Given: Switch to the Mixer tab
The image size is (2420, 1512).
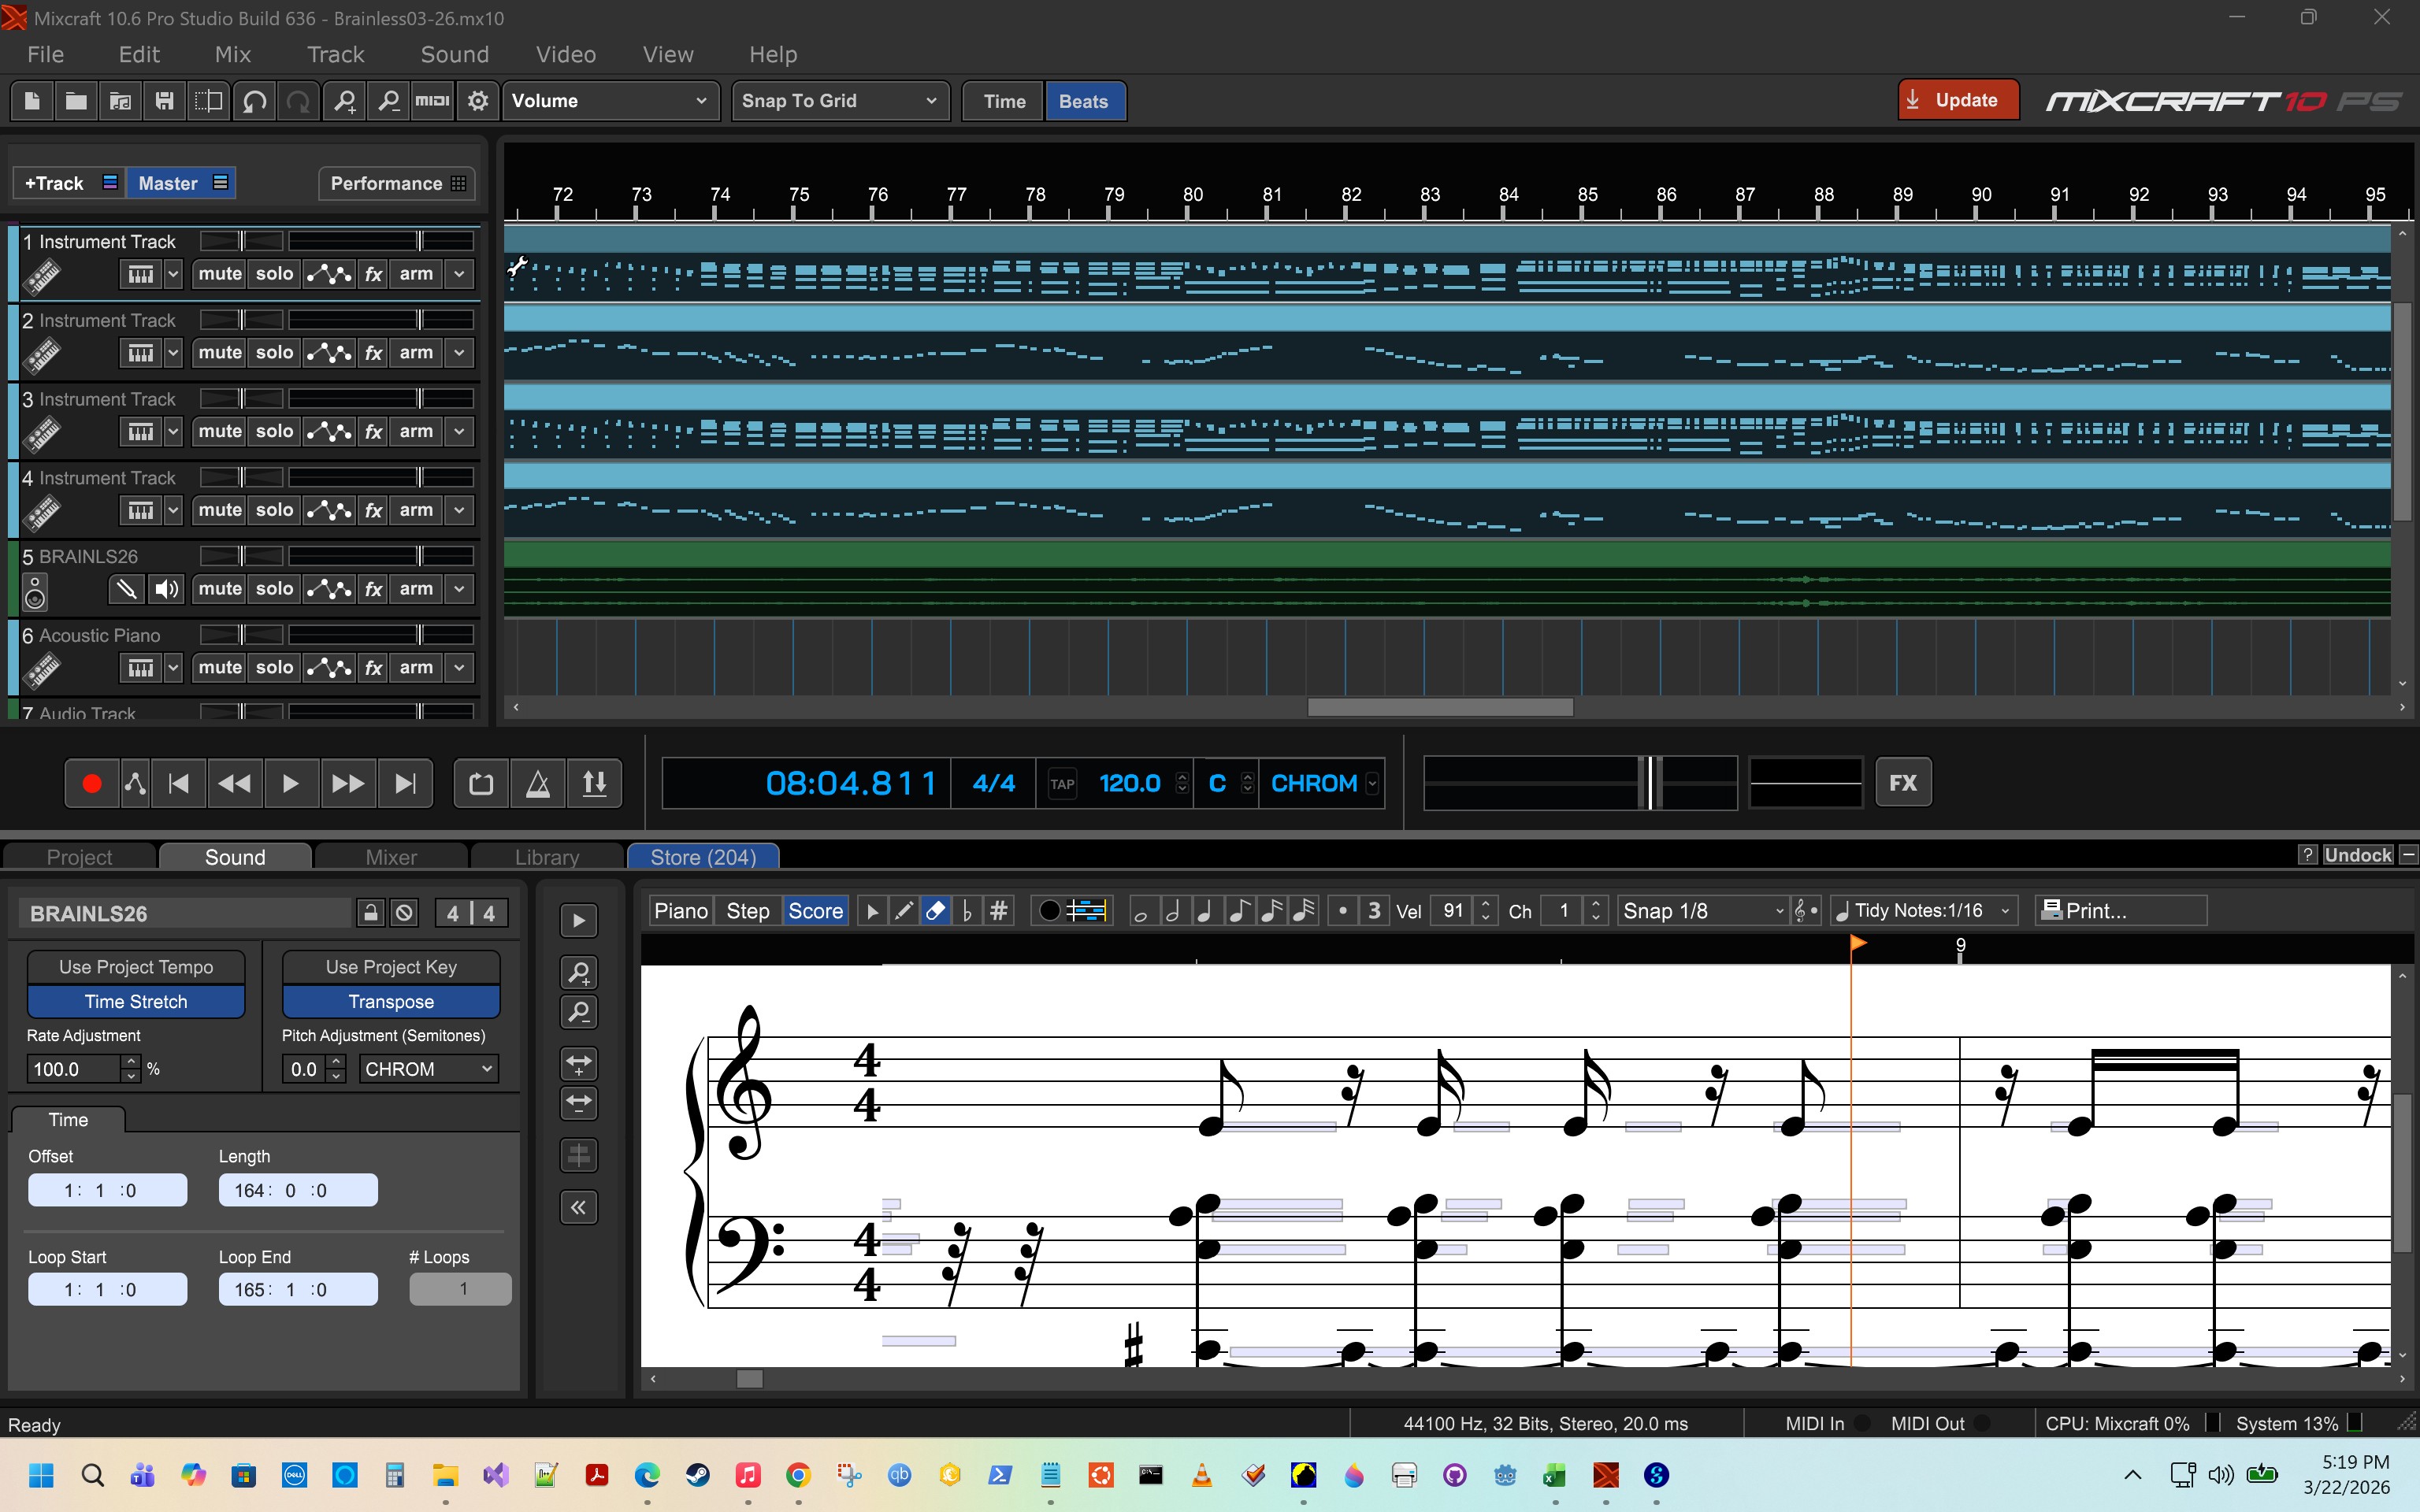Looking at the screenshot, I should click(390, 857).
